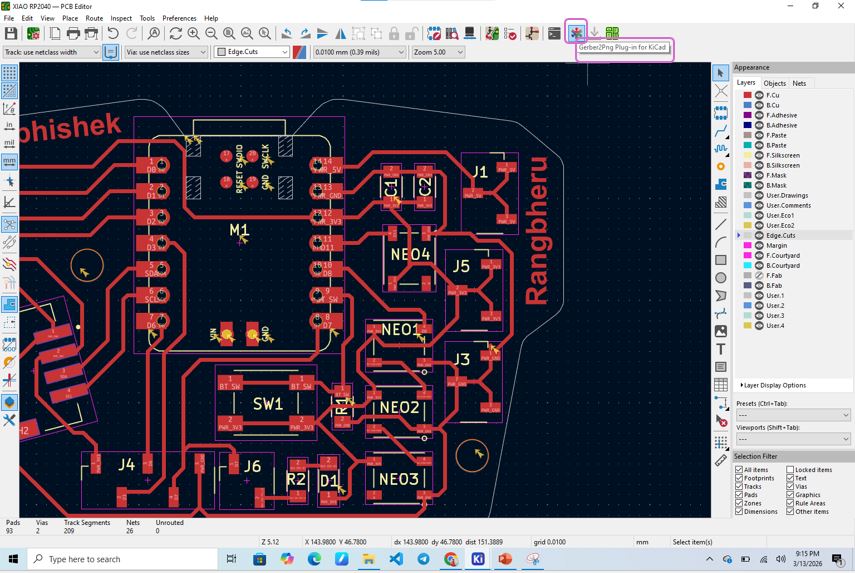The image size is (855, 573).
Task: Open the Route menu
Action: pos(94,18)
